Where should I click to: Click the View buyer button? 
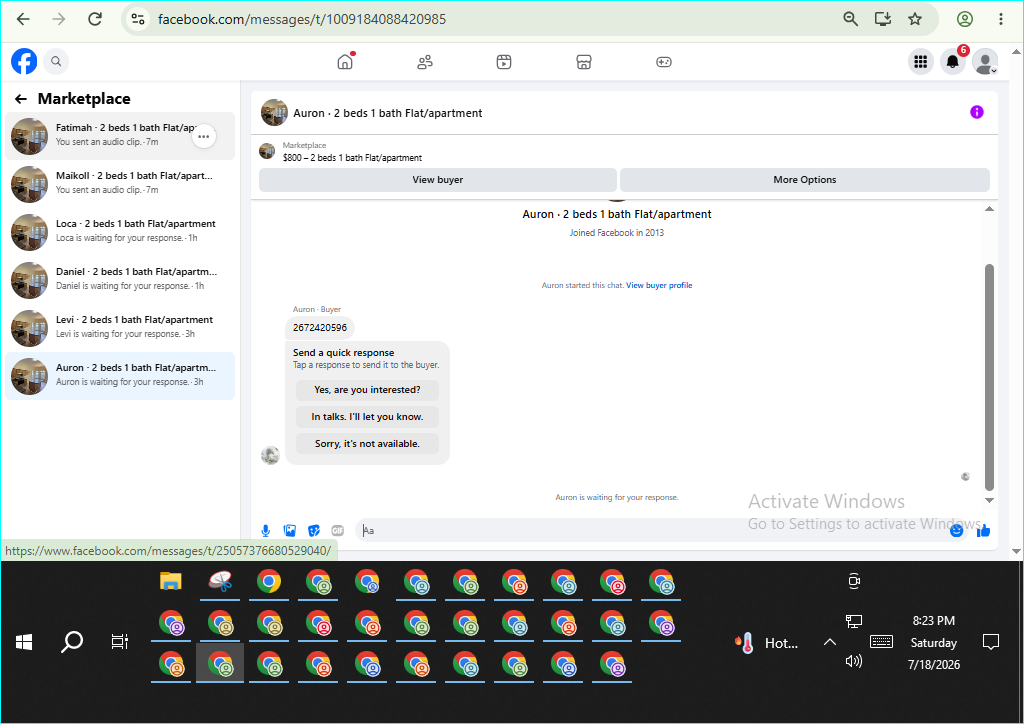coord(438,180)
